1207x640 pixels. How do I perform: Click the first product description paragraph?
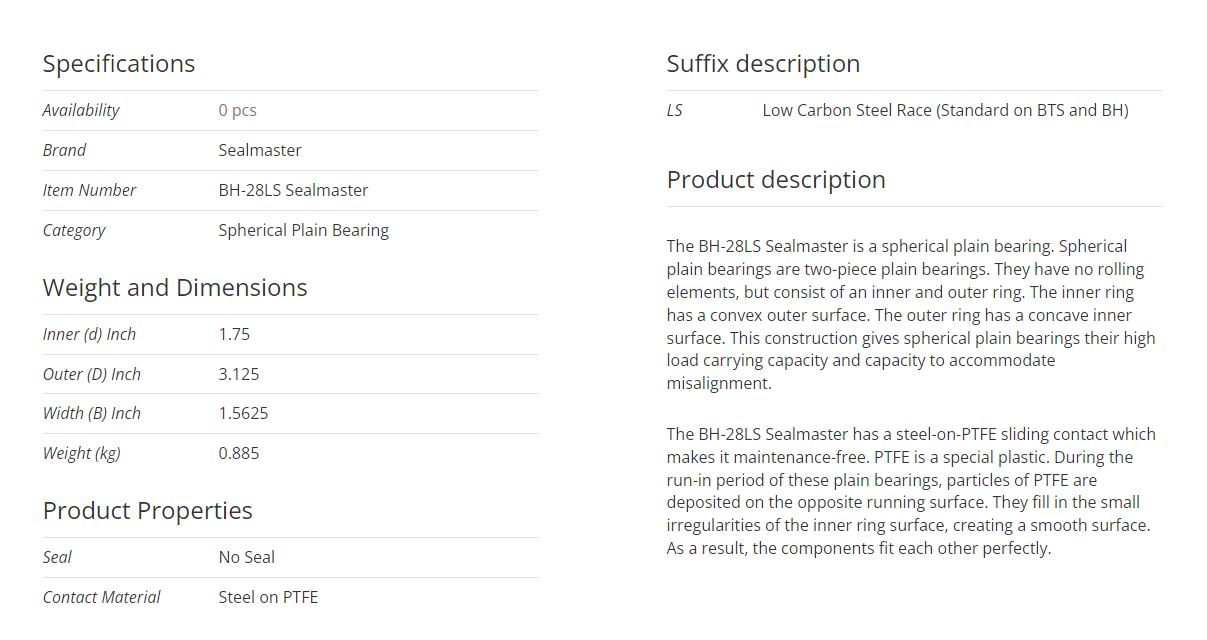911,315
